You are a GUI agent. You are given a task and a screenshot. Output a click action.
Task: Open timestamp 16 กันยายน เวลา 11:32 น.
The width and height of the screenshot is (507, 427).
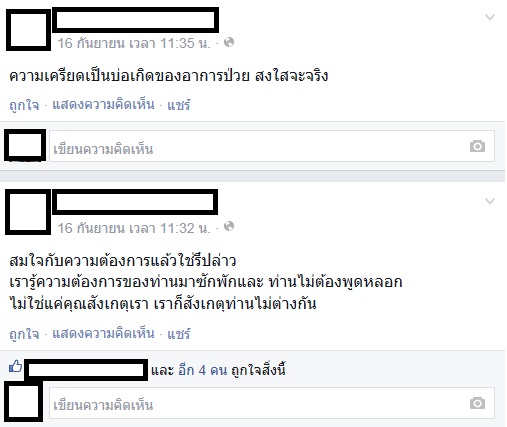pos(134,228)
